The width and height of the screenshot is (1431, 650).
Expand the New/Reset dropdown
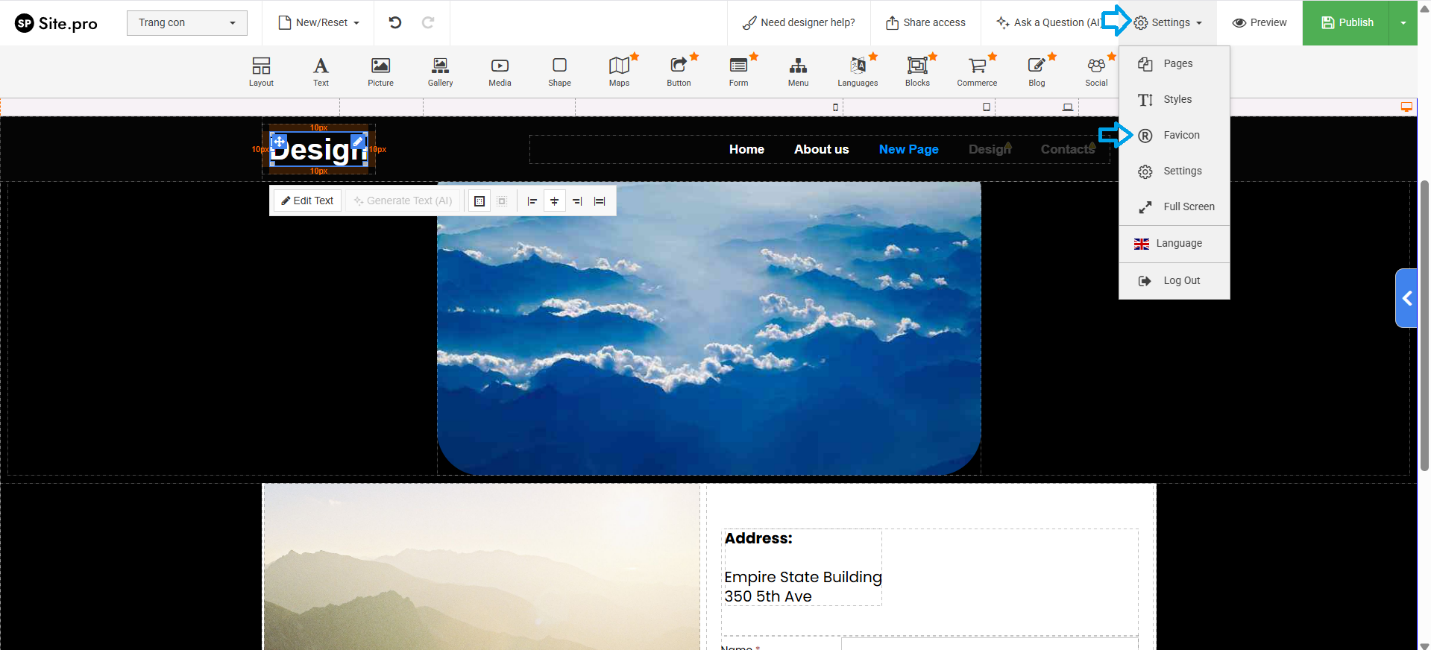(318, 22)
